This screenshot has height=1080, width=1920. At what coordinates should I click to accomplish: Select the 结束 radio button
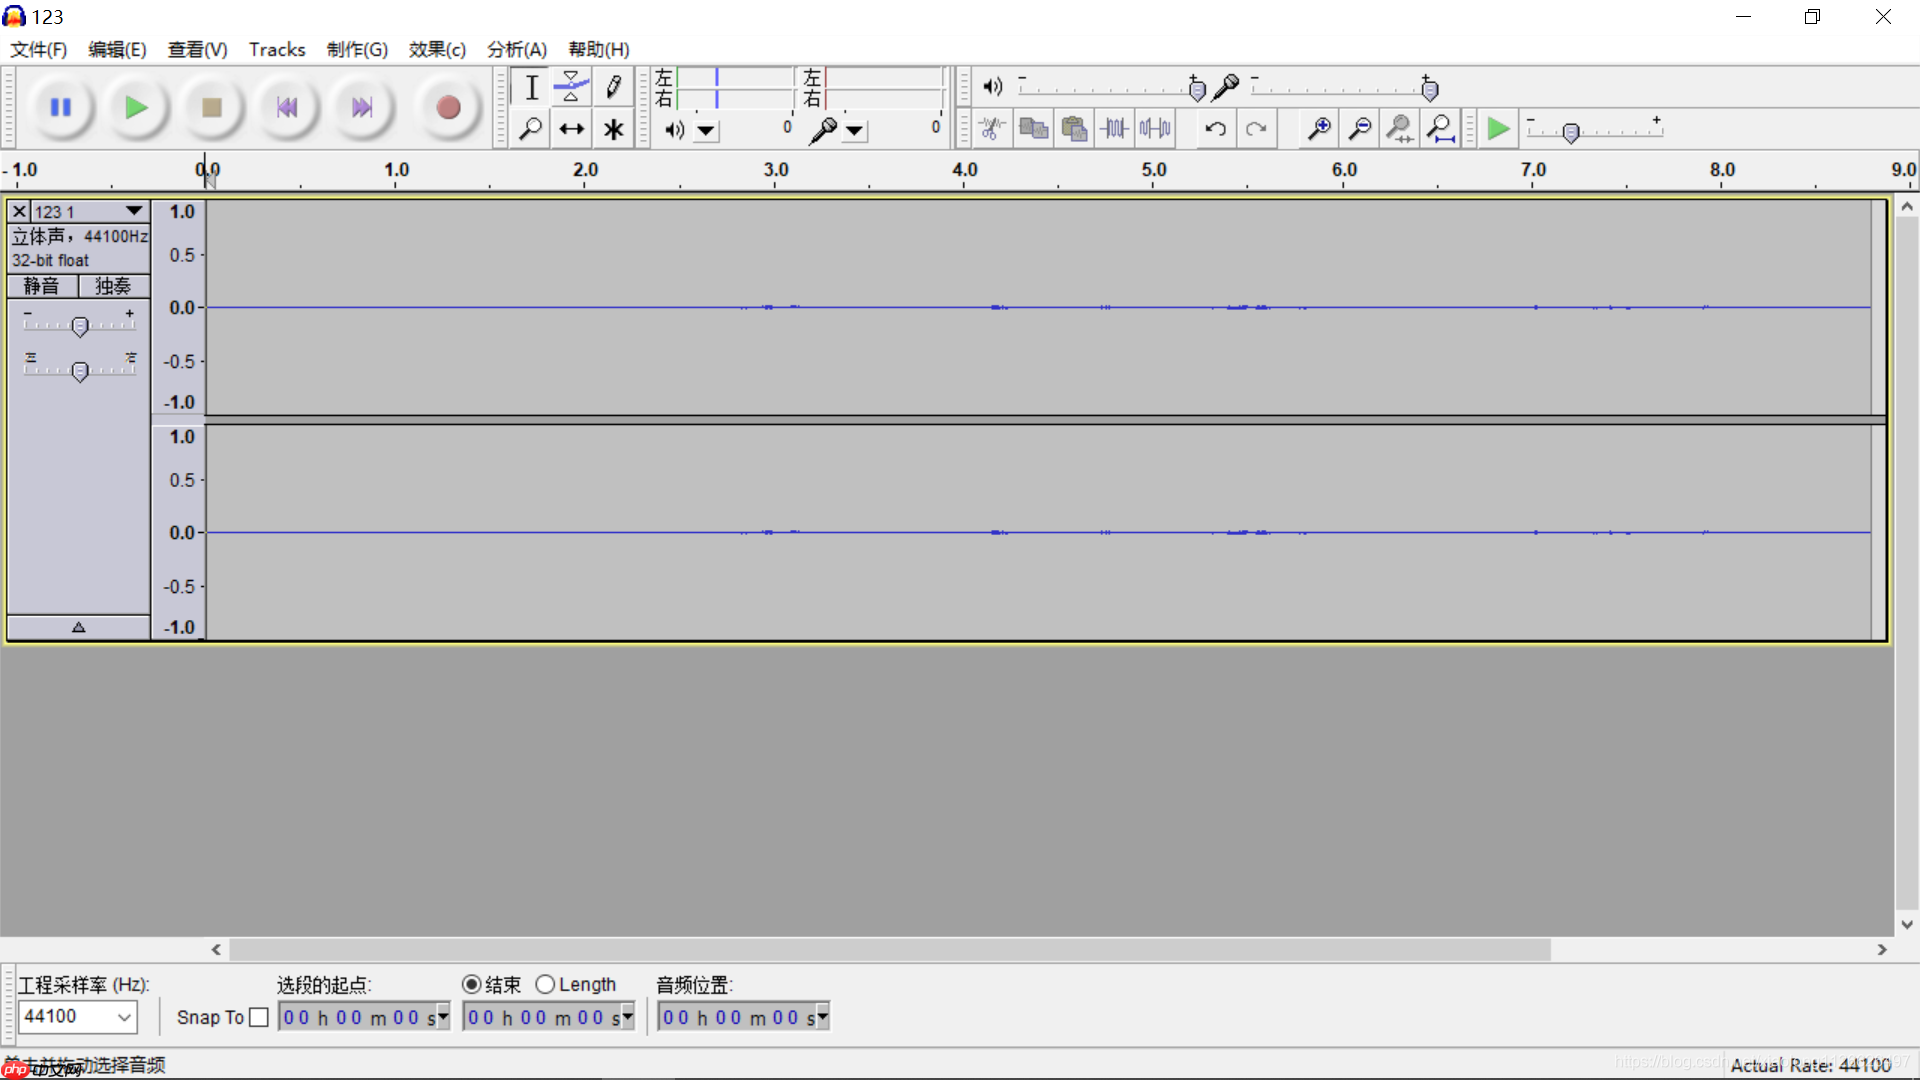coord(471,985)
